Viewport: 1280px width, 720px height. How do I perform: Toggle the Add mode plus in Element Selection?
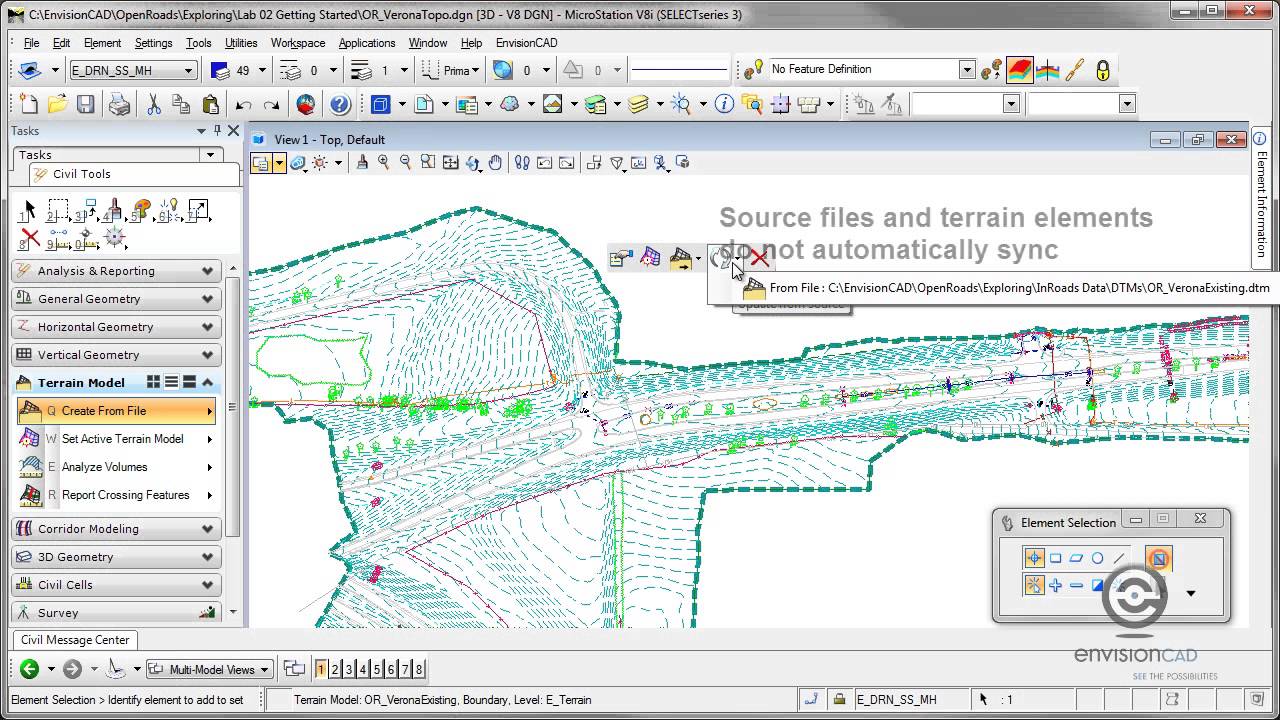point(1055,585)
